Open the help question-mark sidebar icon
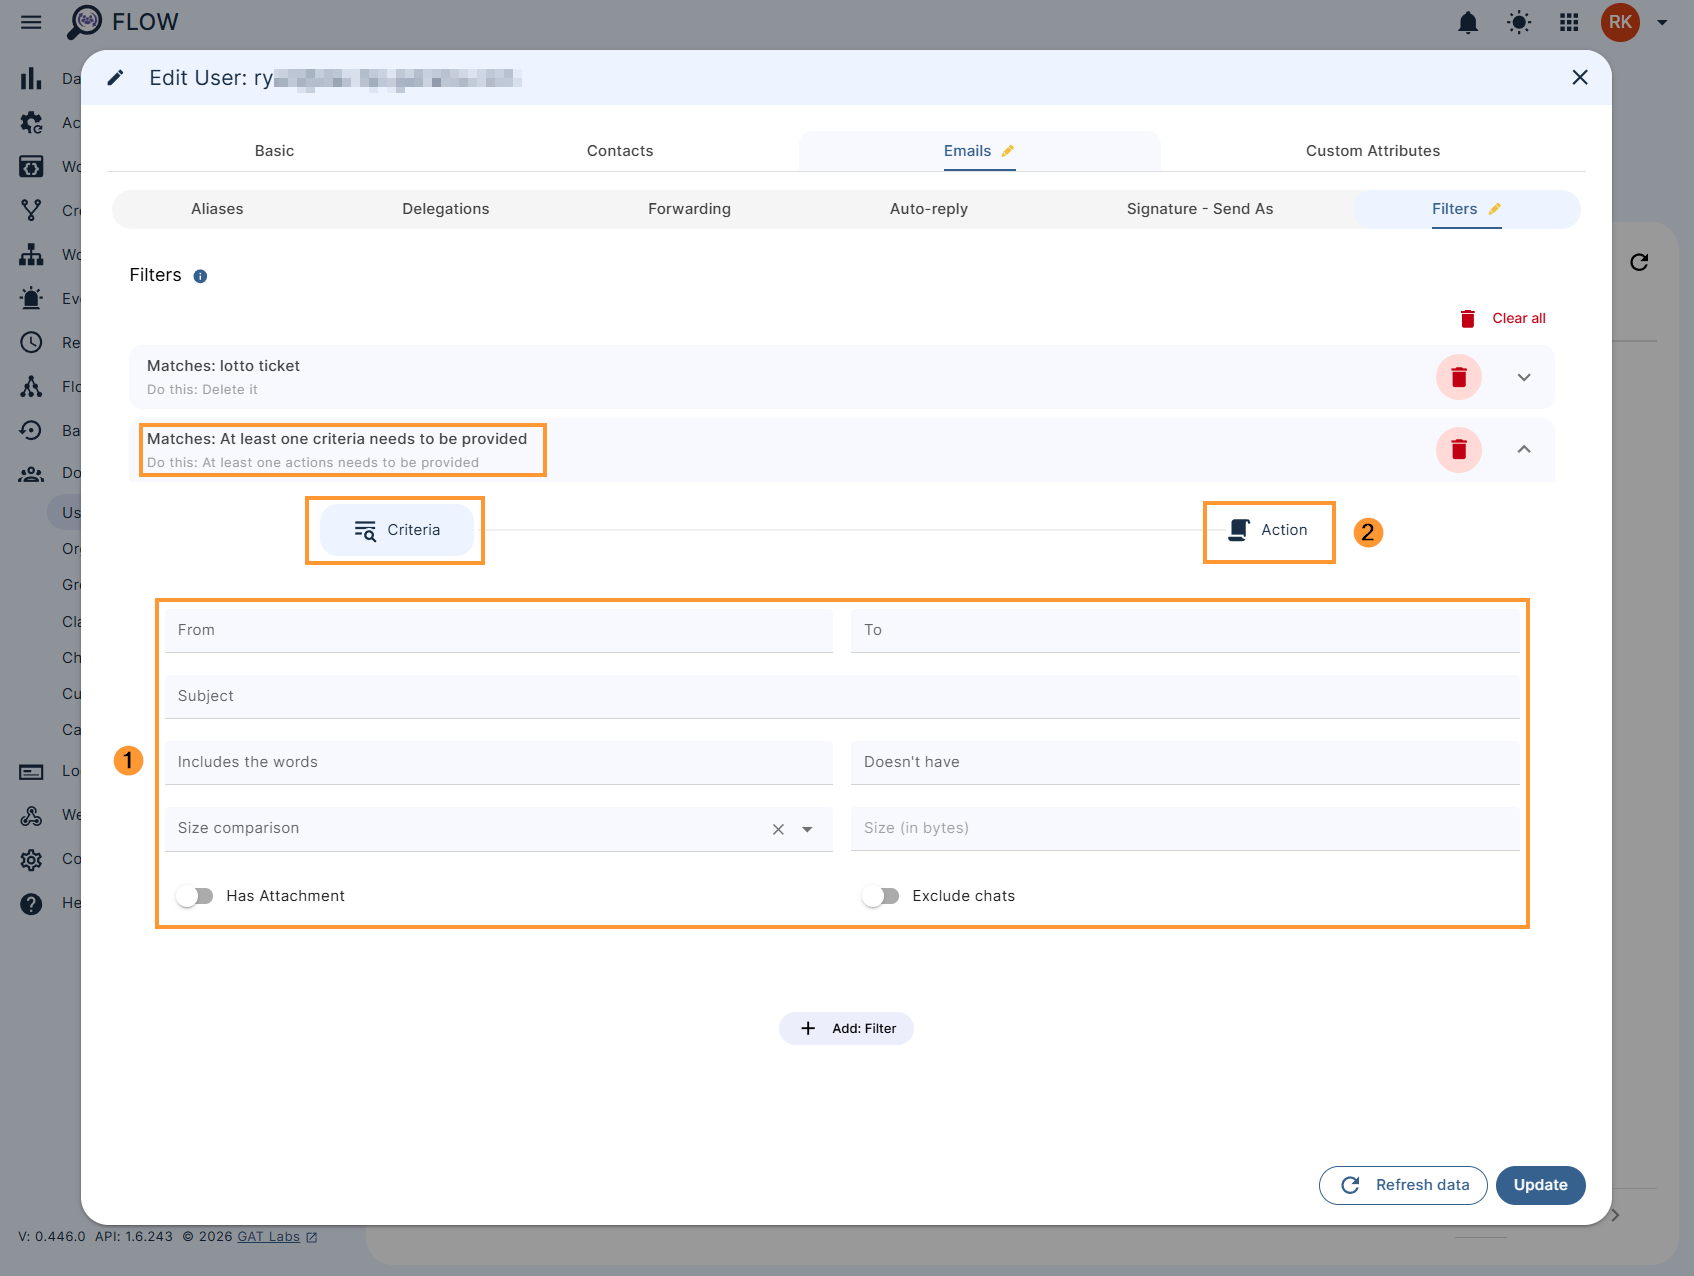 click(x=31, y=904)
